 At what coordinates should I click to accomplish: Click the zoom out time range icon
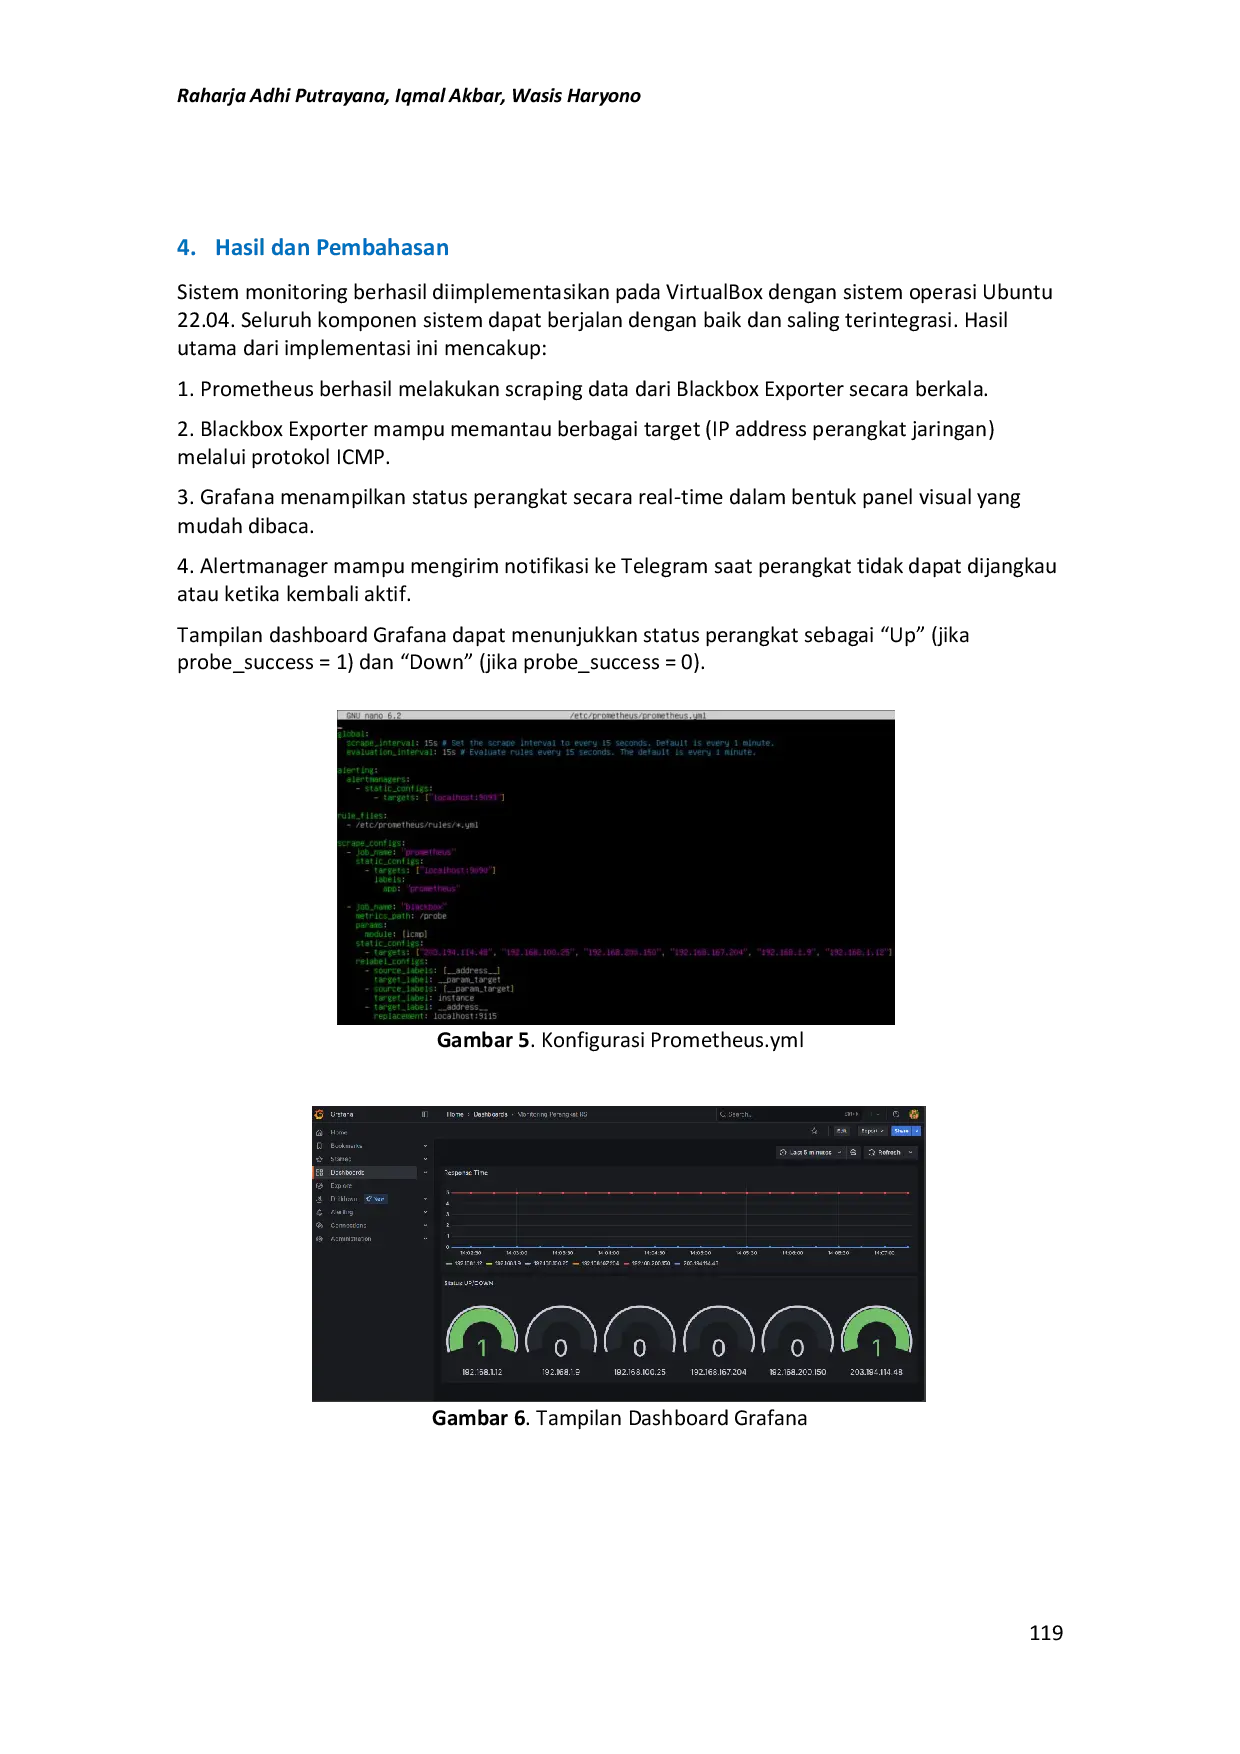pos(853,1152)
